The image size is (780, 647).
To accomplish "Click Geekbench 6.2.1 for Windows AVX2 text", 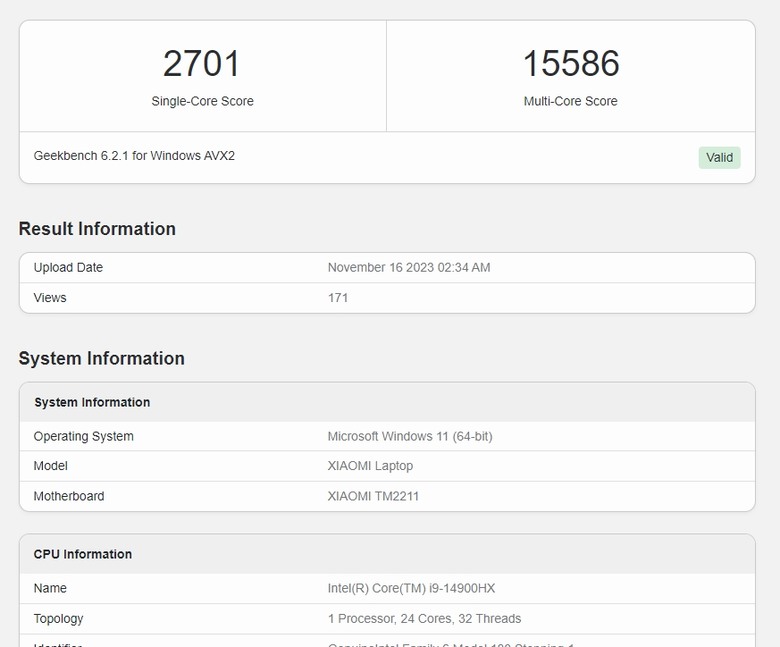I will tap(134, 156).
